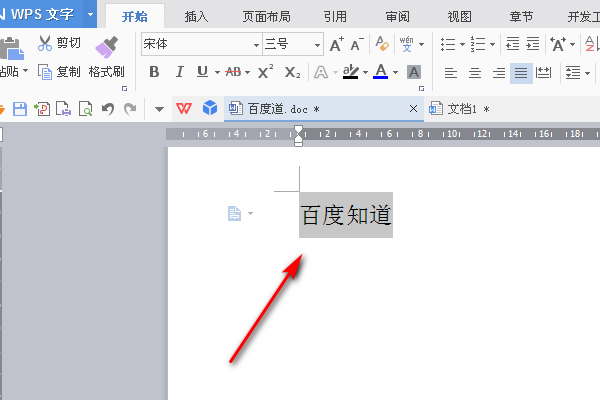The width and height of the screenshot is (600, 400).
Task: Toggle Subscript X₂ formatting
Action: point(292,72)
